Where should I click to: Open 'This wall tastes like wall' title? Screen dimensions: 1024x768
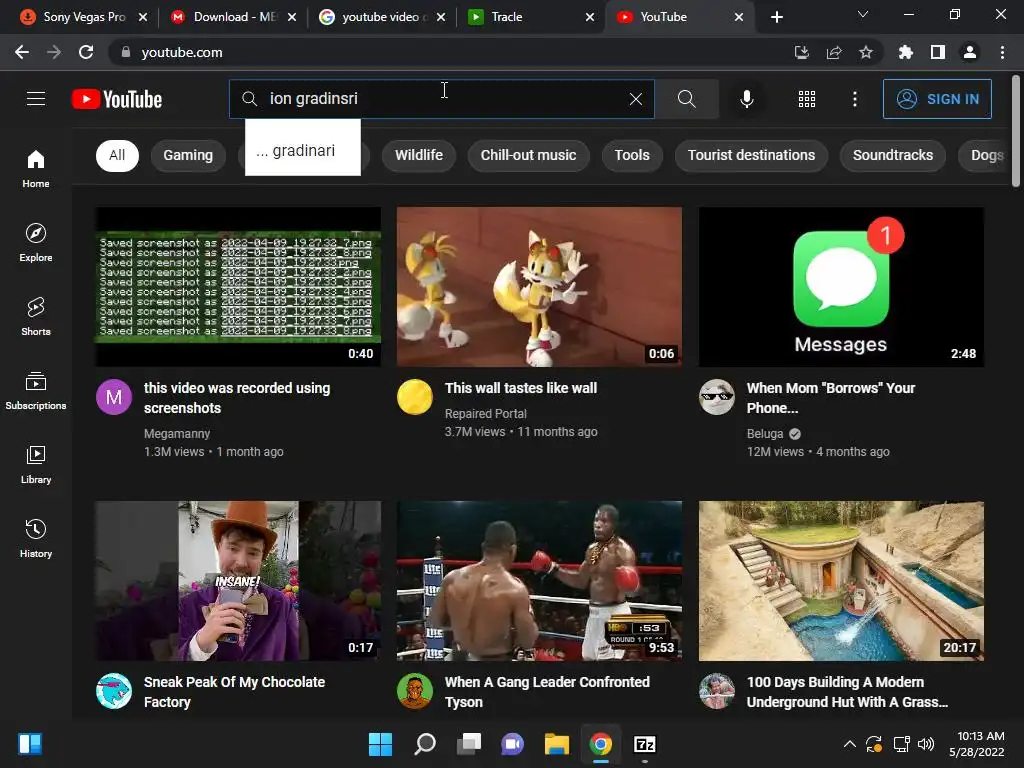click(x=520, y=388)
